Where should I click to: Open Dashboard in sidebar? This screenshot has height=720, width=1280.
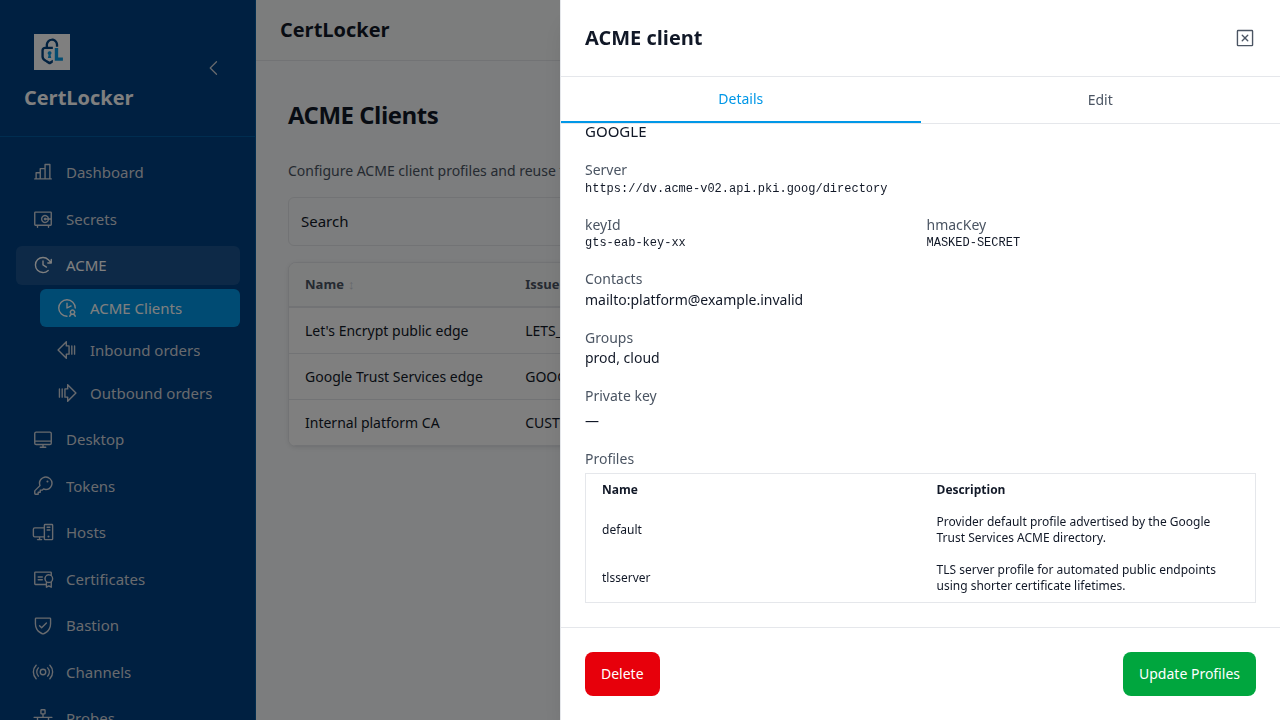tap(128, 172)
